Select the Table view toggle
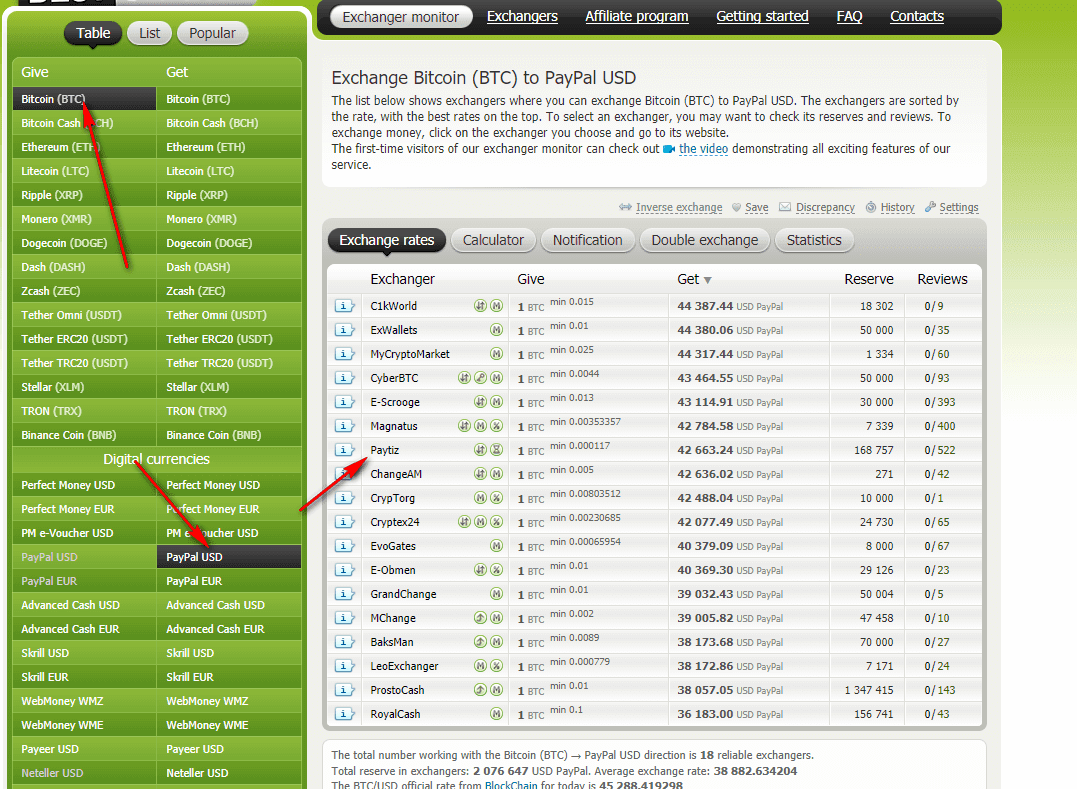This screenshot has height=789, width=1077. (93, 33)
